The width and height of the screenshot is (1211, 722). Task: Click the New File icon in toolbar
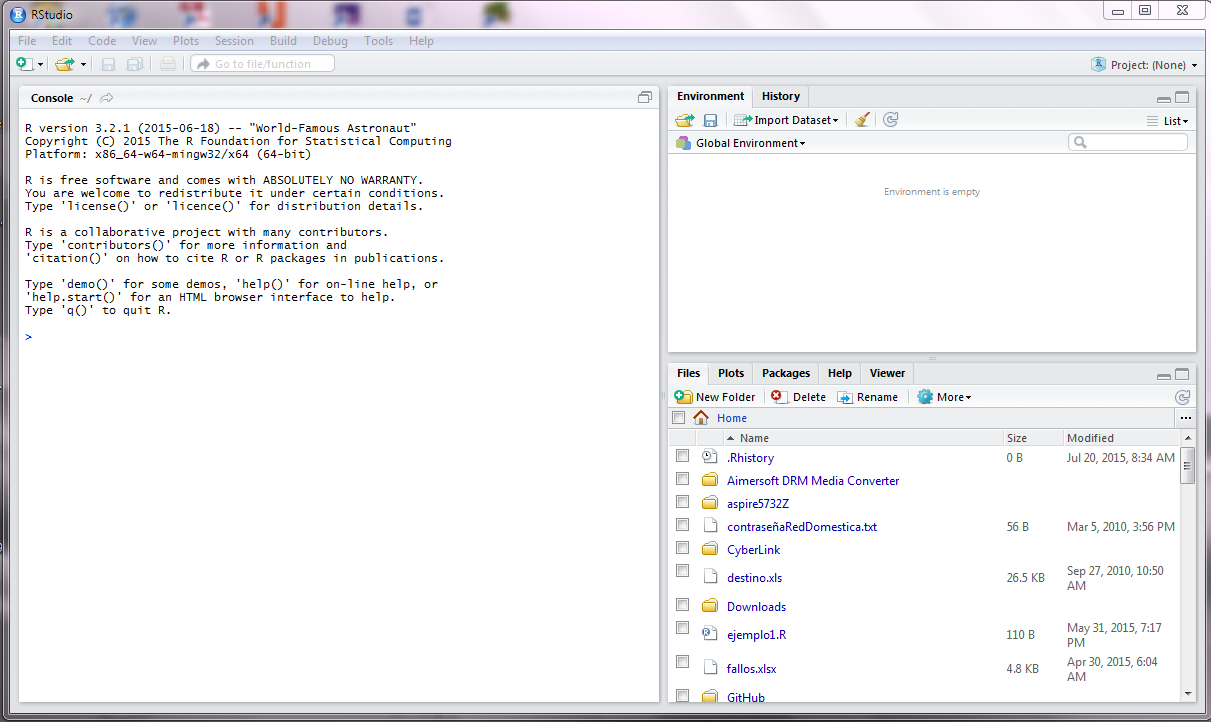(25, 64)
